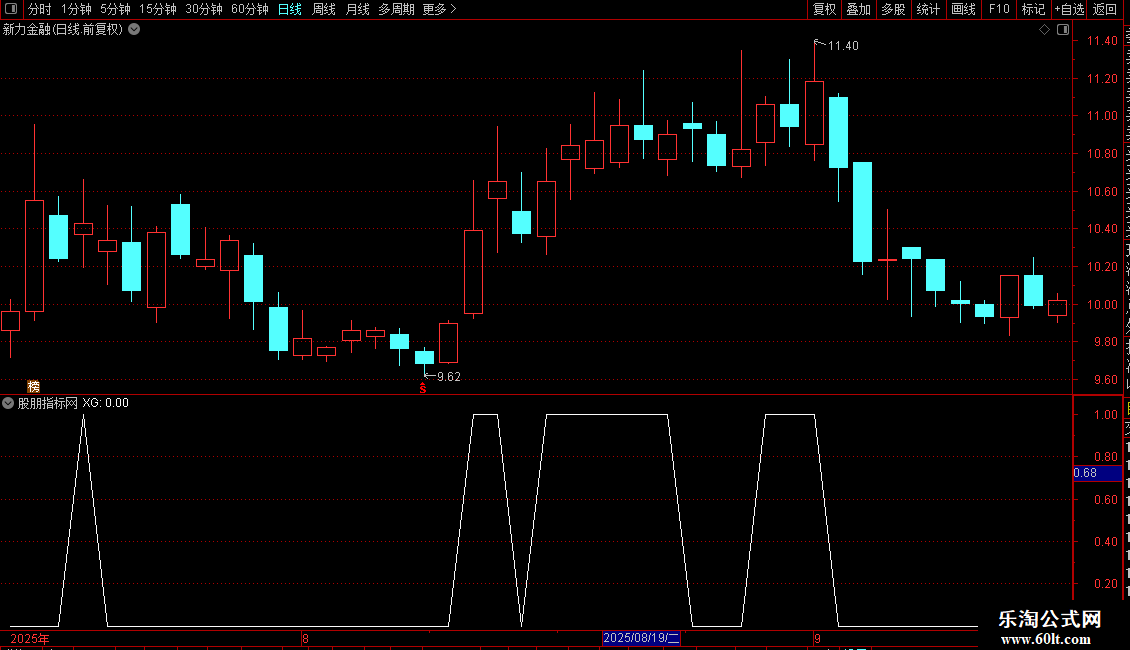Click the 叠加 overlay button
The image size is (1130, 650).
coord(858,9)
